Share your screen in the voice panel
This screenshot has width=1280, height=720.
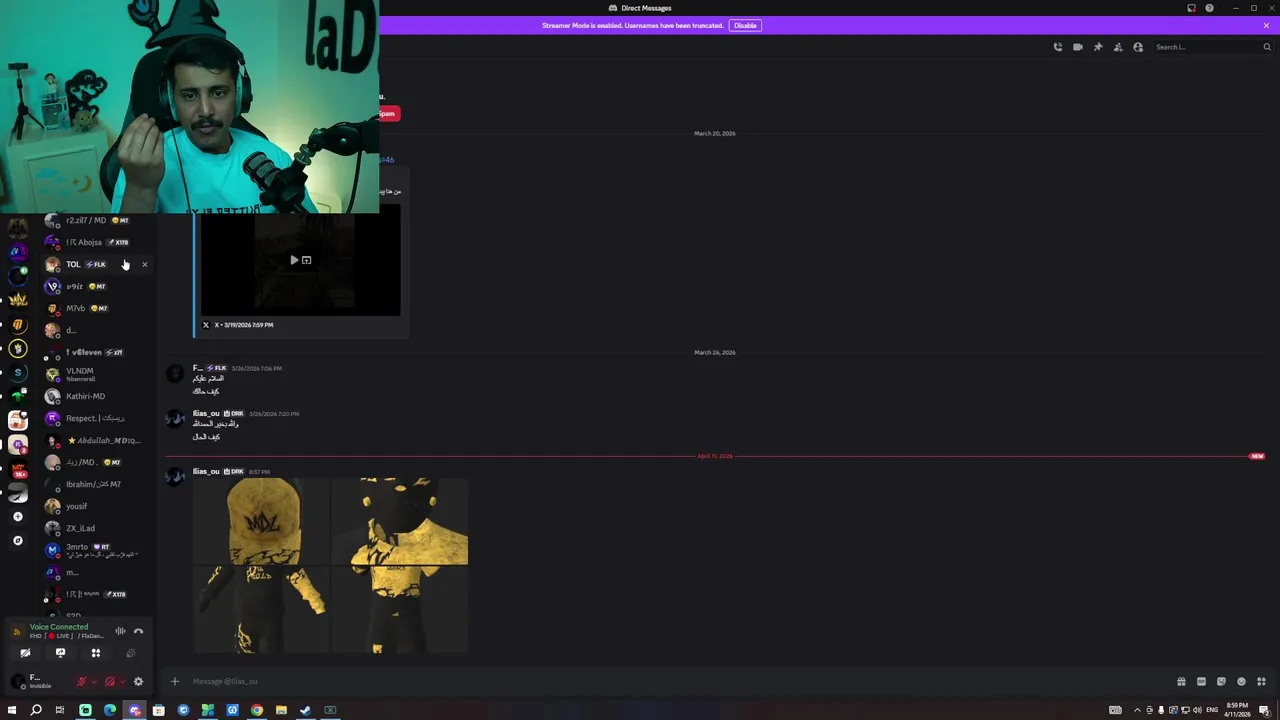(x=60, y=653)
